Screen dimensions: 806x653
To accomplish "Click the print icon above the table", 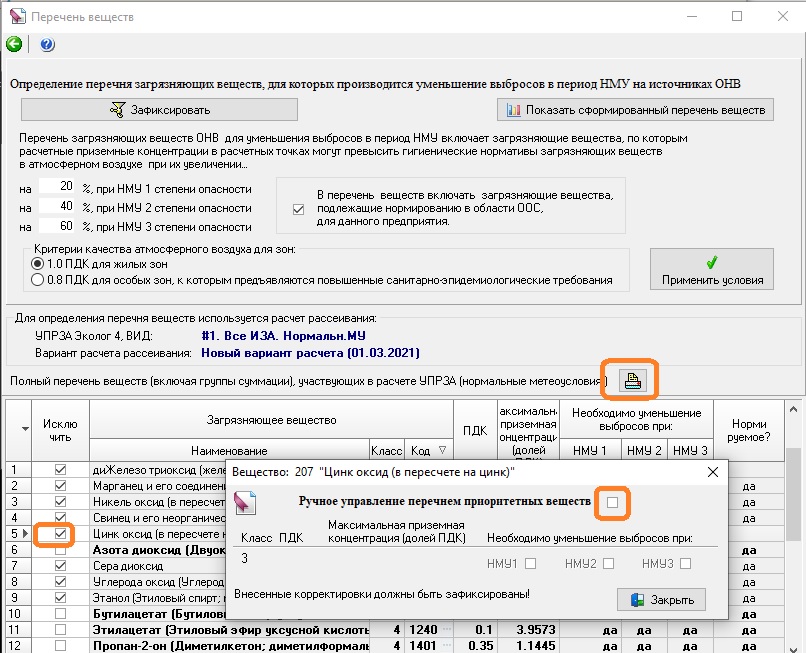I will pyautogui.click(x=632, y=380).
